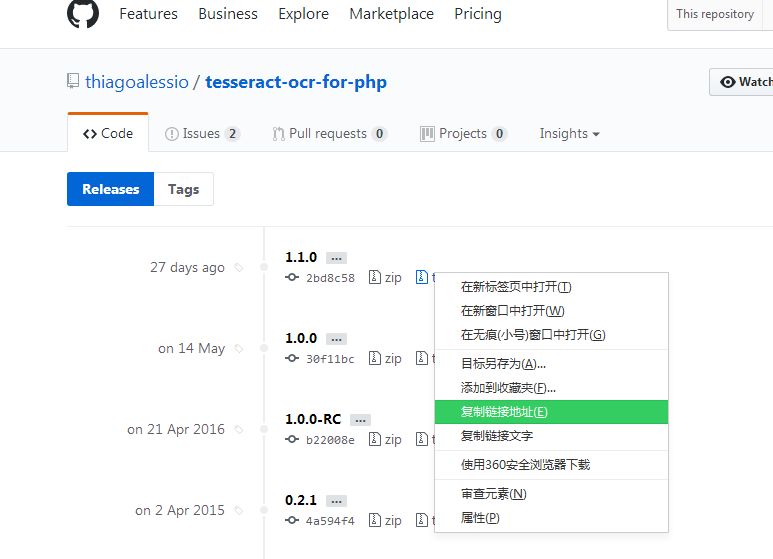Open the 1.0.0 release title link
Viewport: 773px width, 559px height.
(301, 338)
